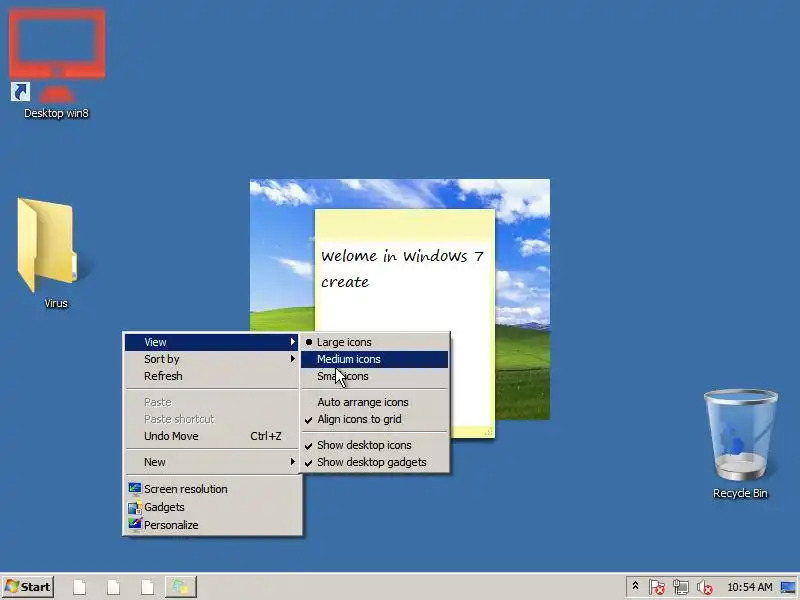Click the second blank taskbar pinned icon
Screen dimensions: 800x600
pyautogui.click(x=113, y=587)
